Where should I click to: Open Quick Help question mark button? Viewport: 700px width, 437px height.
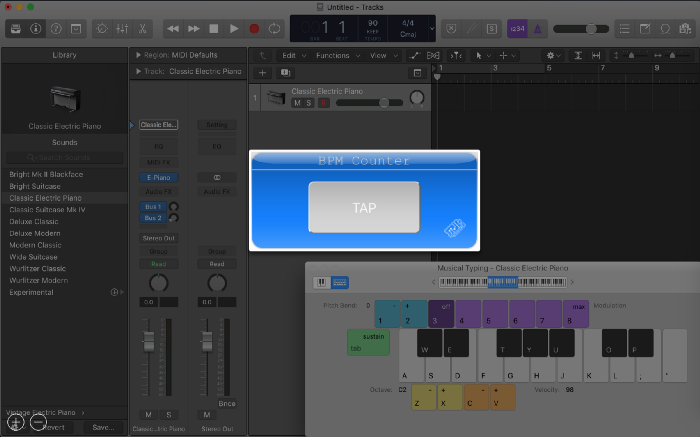point(56,29)
